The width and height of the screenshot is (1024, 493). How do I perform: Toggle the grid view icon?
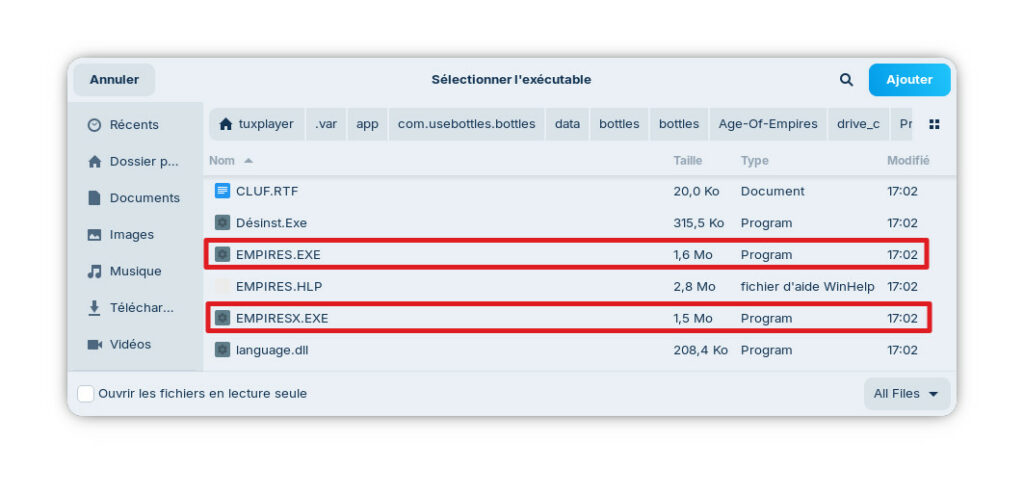934,125
